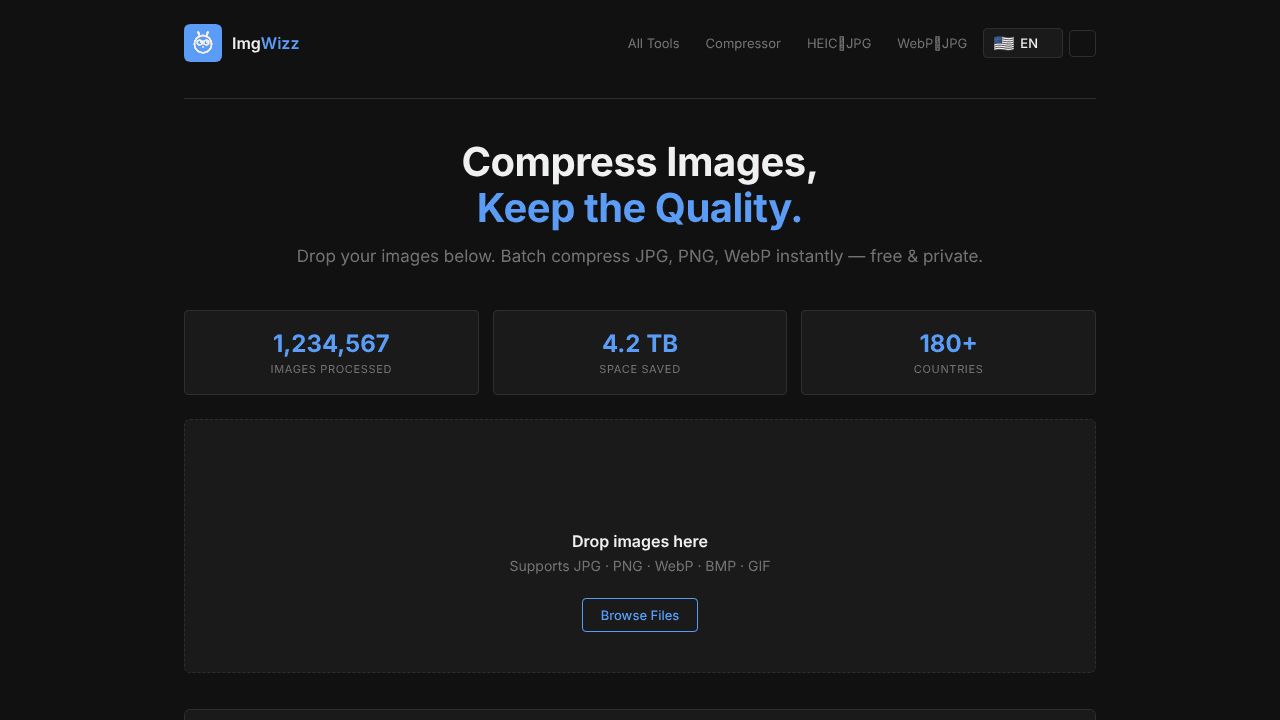
Task: Click the Supports JPG PNG WebP text
Action: [x=640, y=566]
